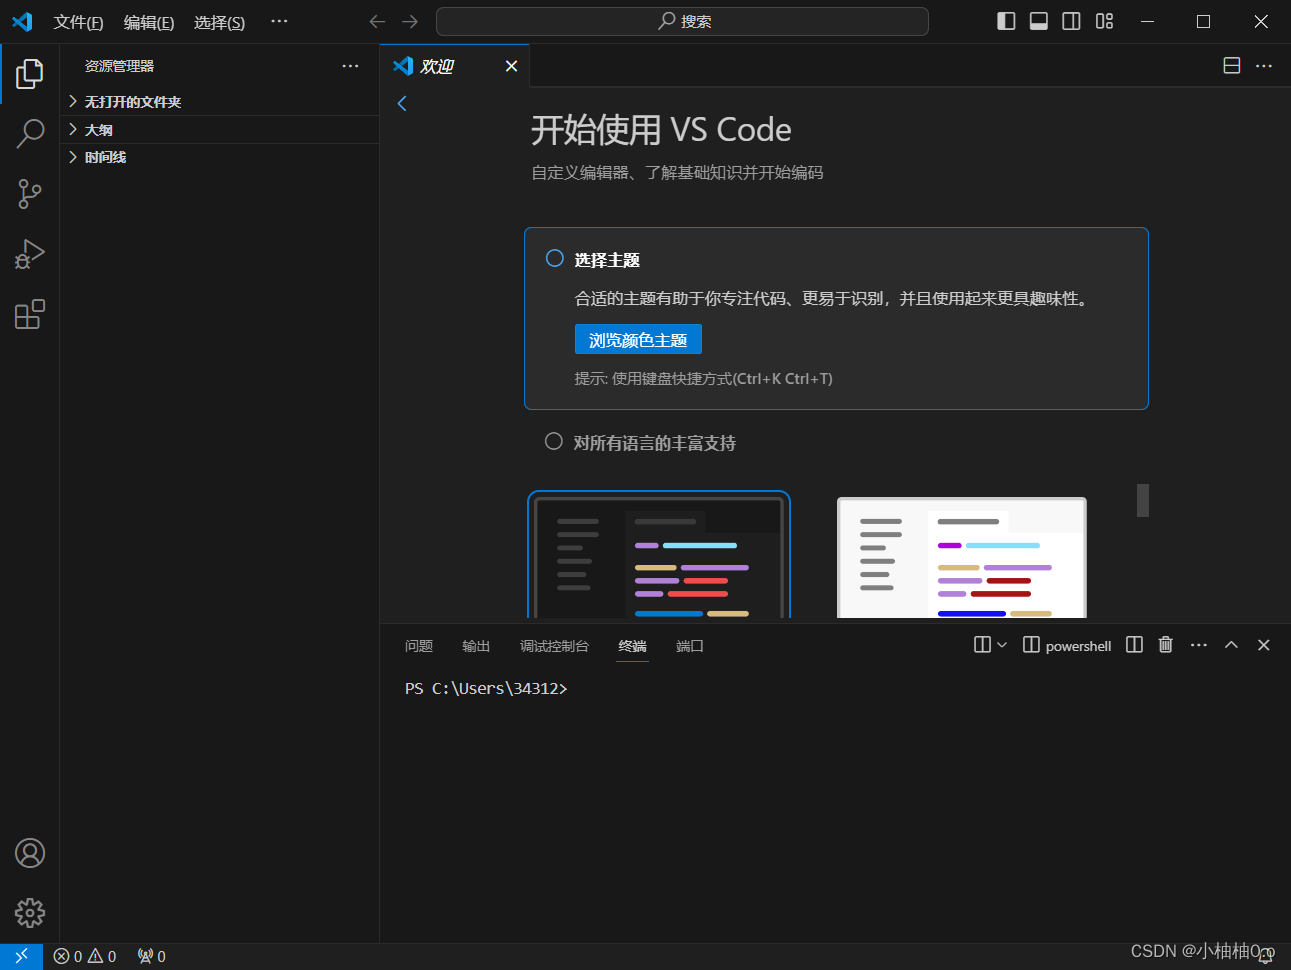Select the powershell terminal entry
This screenshot has height=970, width=1291.
pos(1067,646)
